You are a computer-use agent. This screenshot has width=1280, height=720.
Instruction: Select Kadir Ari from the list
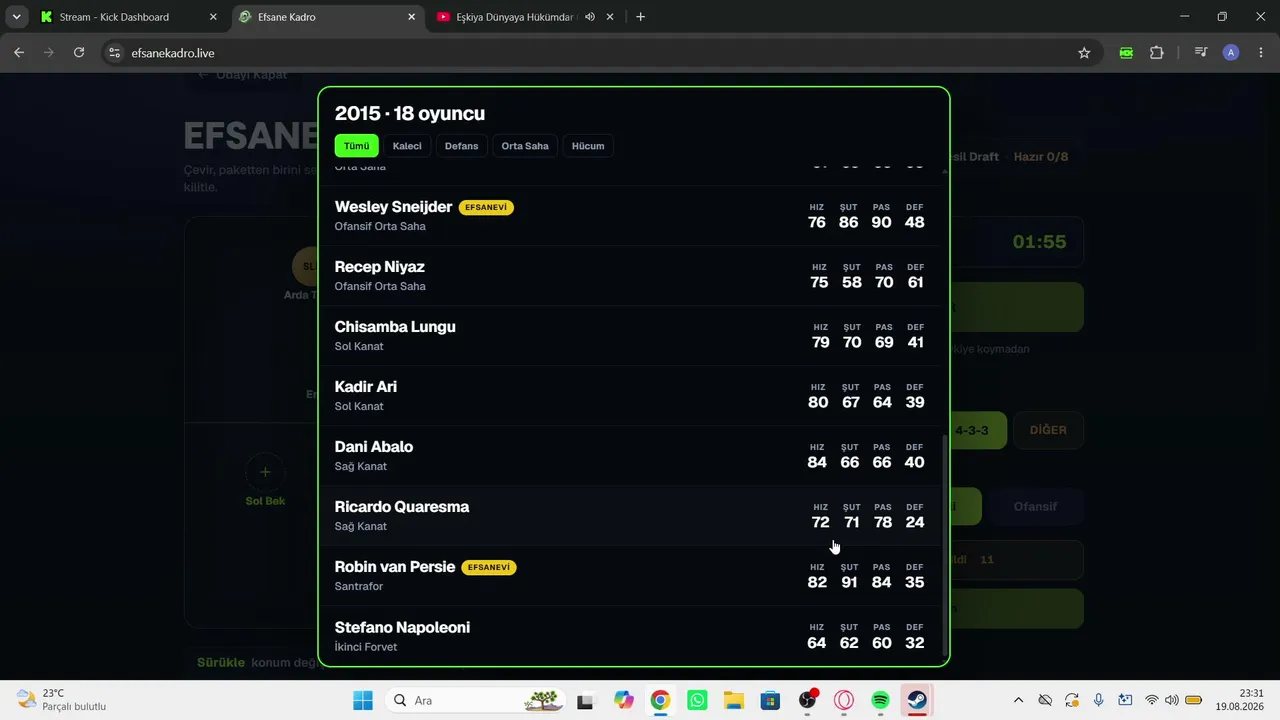(x=630, y=396)
